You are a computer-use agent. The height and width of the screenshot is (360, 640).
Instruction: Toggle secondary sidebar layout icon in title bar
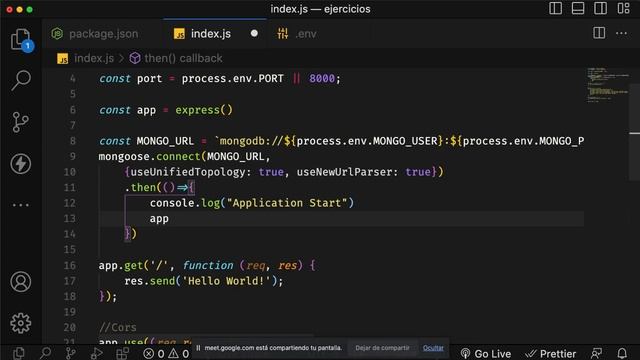click(600, 9)
